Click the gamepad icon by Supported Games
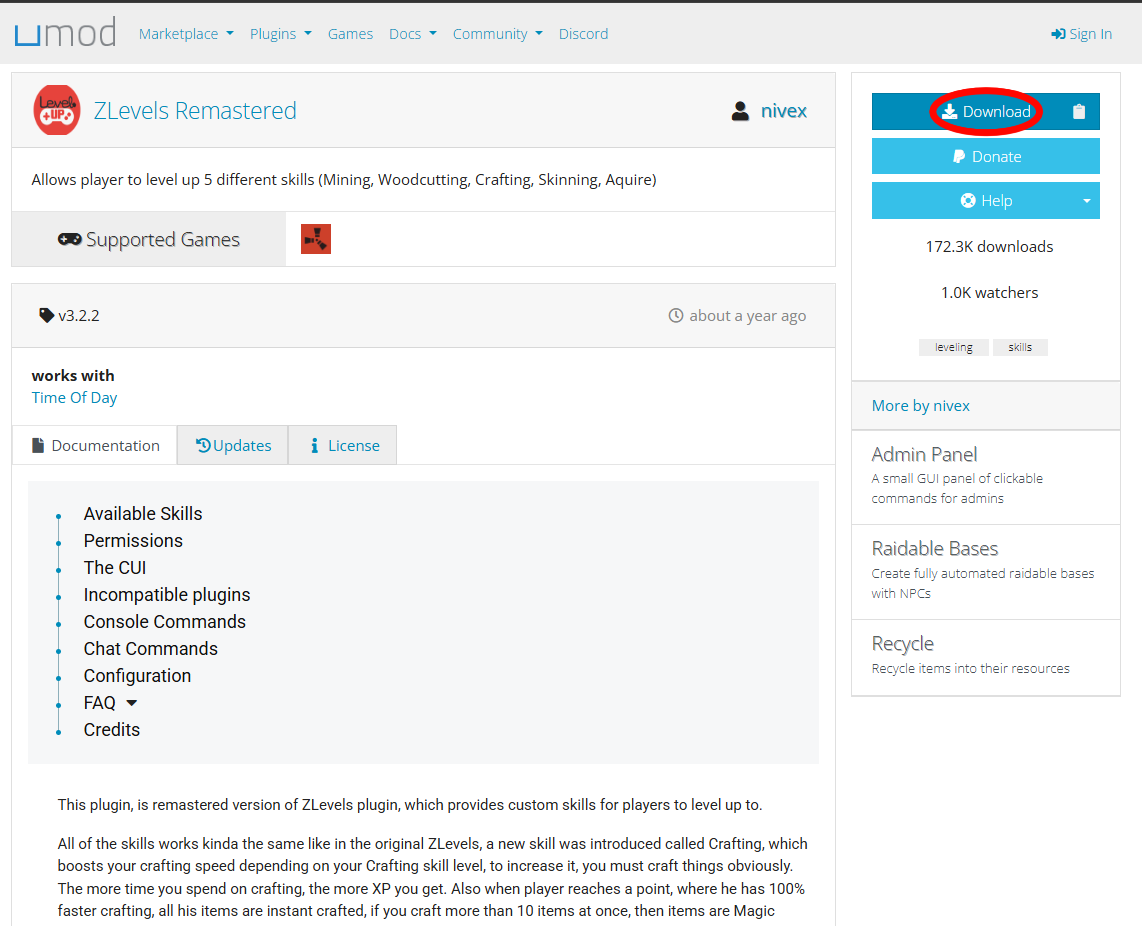Viewport: 1142px width, 926px height. point(70,239)
